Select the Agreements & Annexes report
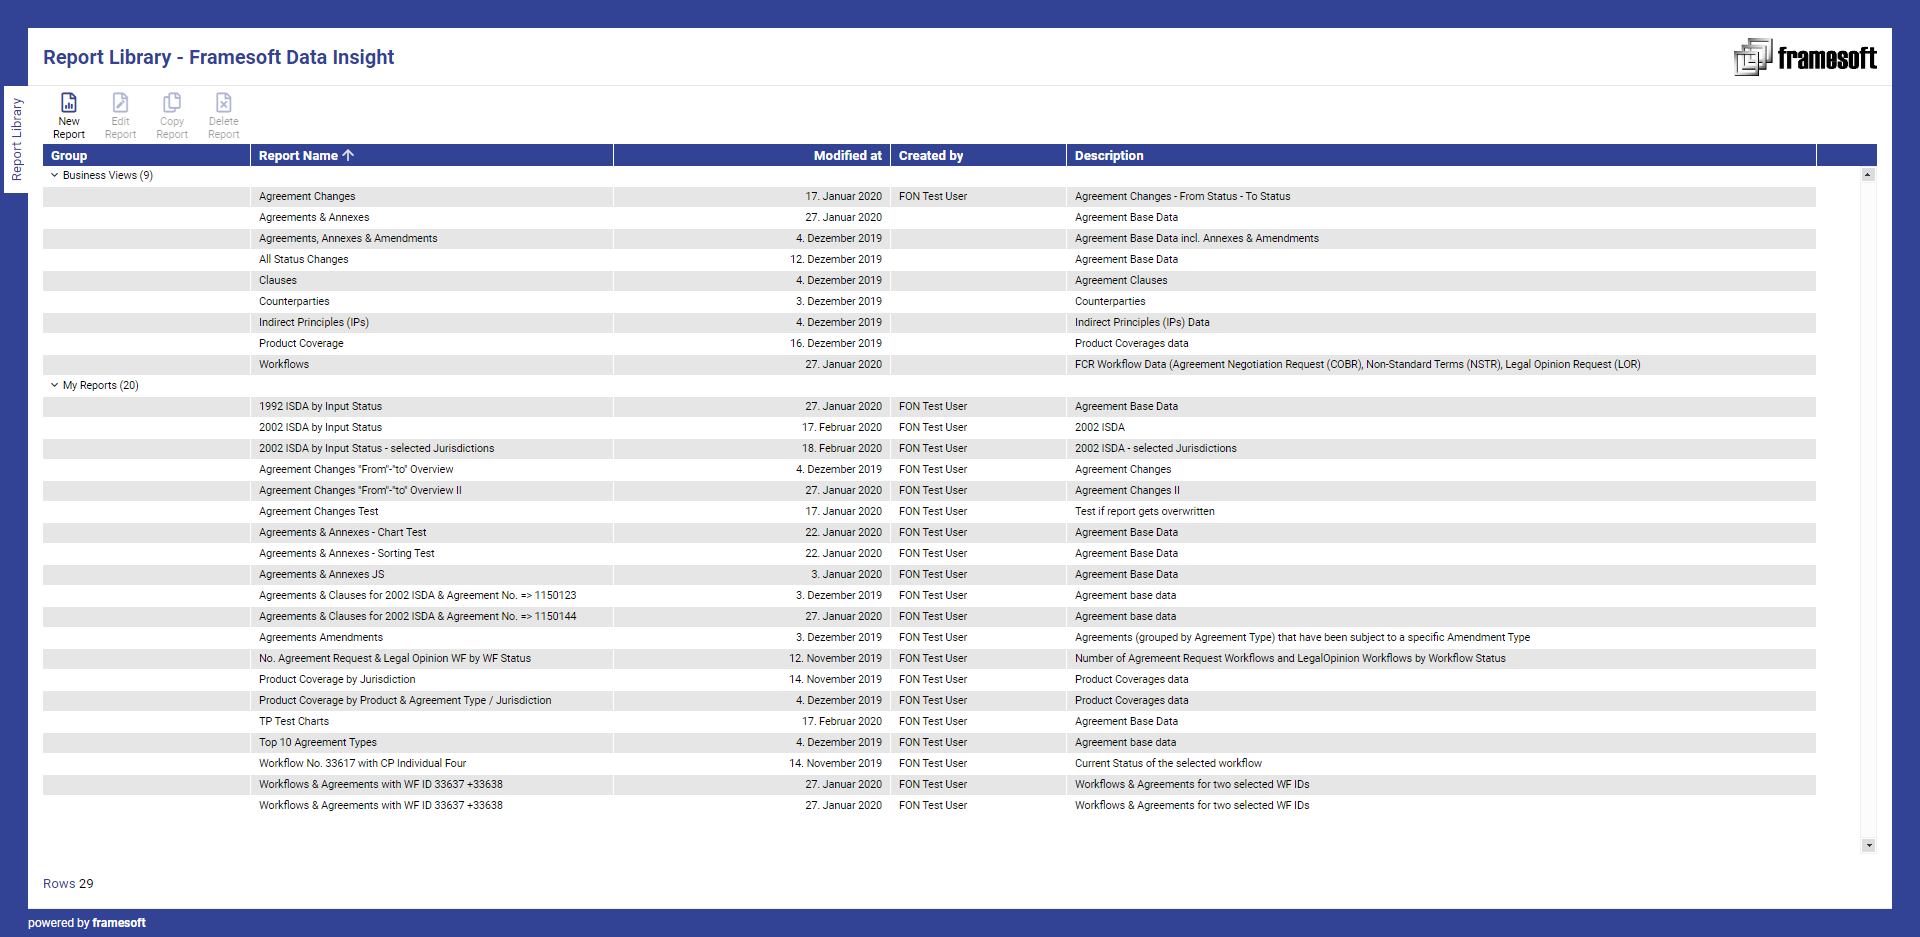 [x=314, y=217]
